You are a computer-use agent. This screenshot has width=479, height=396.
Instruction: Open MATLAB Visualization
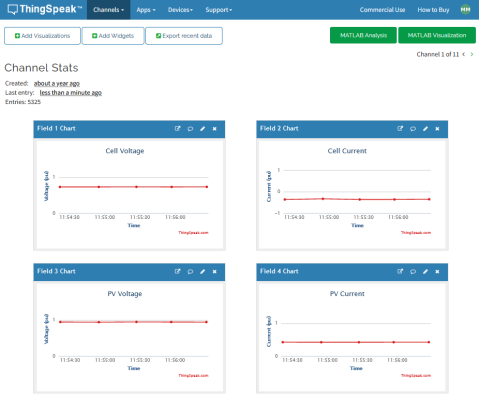437,35
